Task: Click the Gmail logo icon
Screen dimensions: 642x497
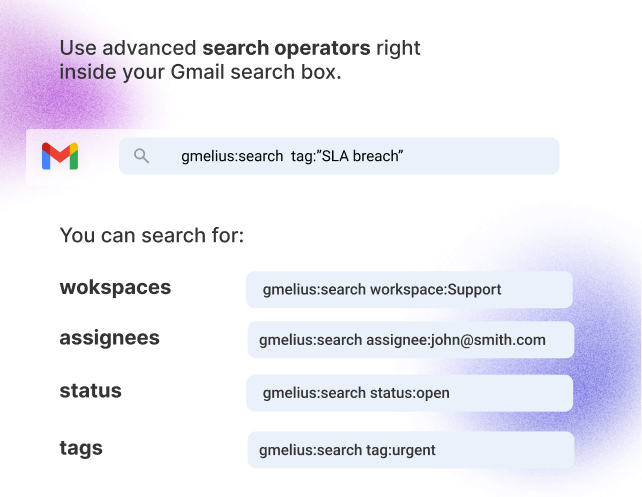Action: tap(60, 156)
